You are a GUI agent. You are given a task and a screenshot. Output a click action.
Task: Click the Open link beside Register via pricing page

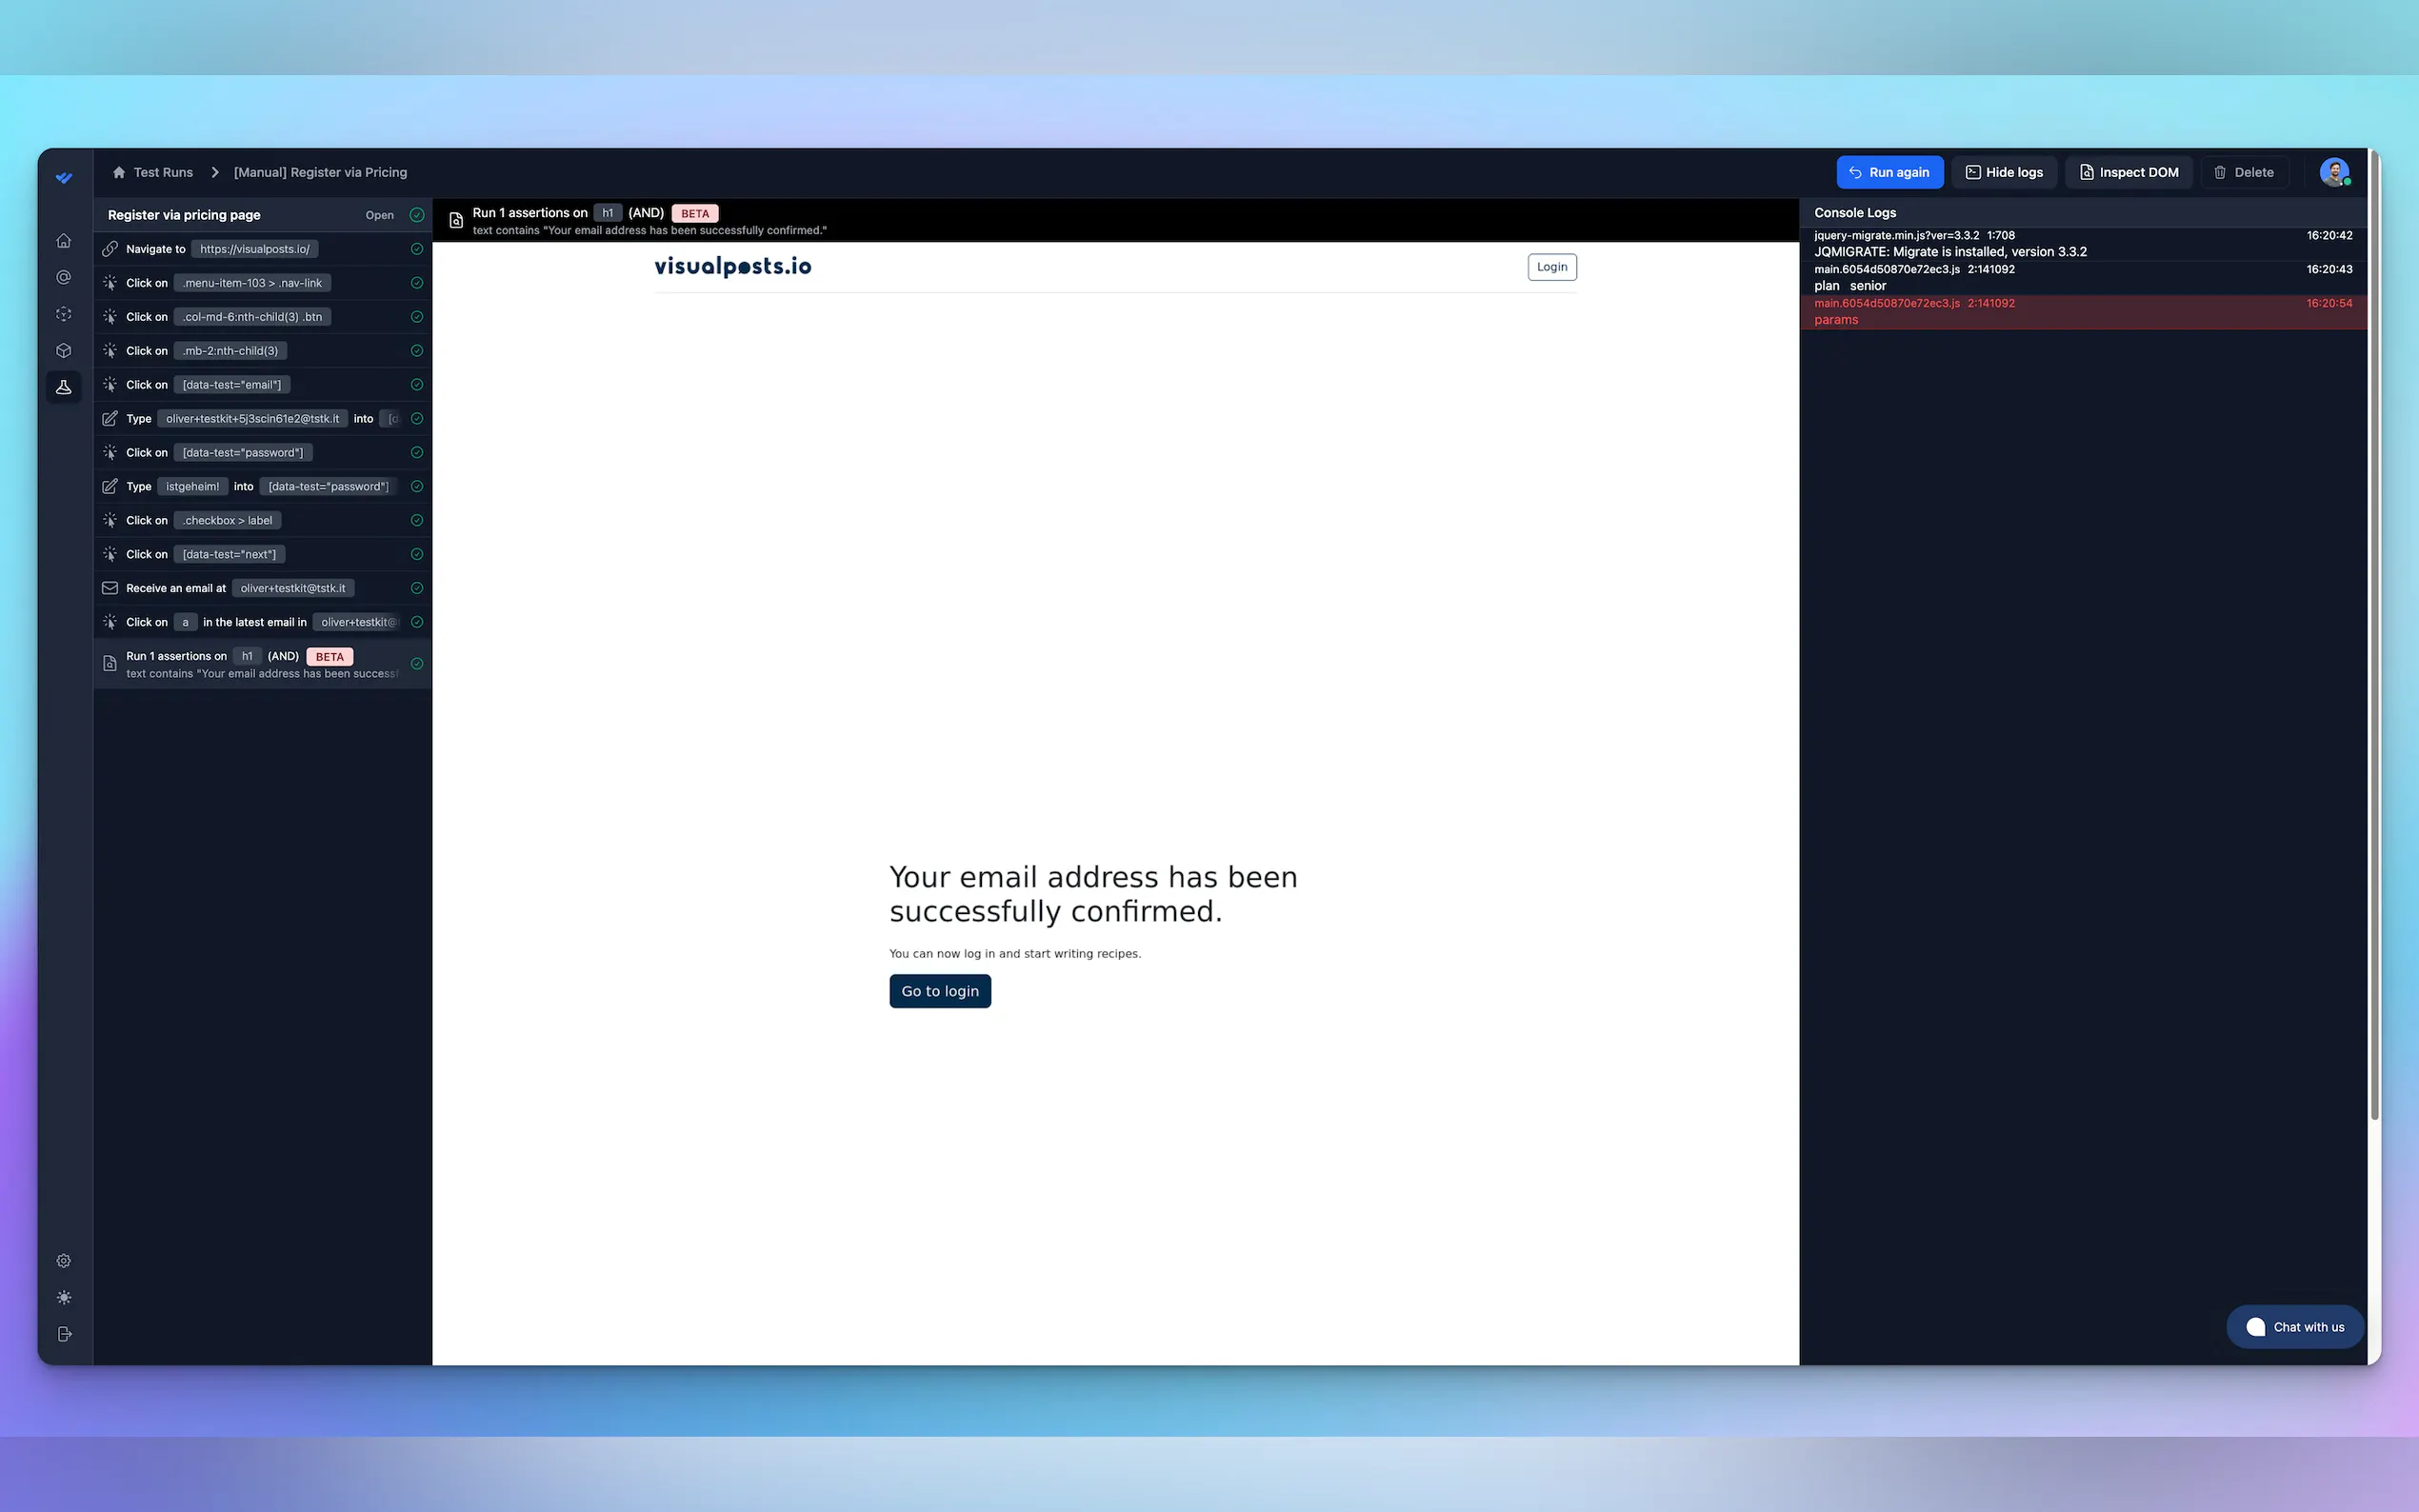(379, 215)
